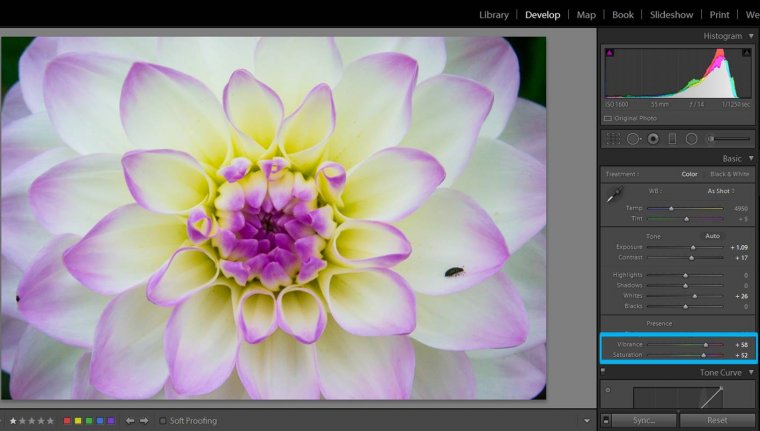Viewport: 760px width, 431px height.
Task: Click the Exposure value +1.09
Action: click(x=739, y=247)
